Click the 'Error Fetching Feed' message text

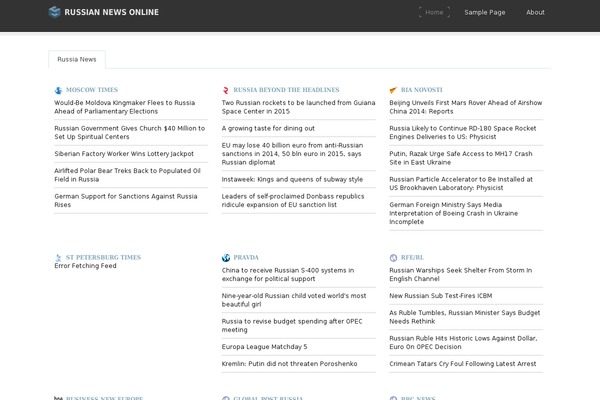(x=85, y=266)
